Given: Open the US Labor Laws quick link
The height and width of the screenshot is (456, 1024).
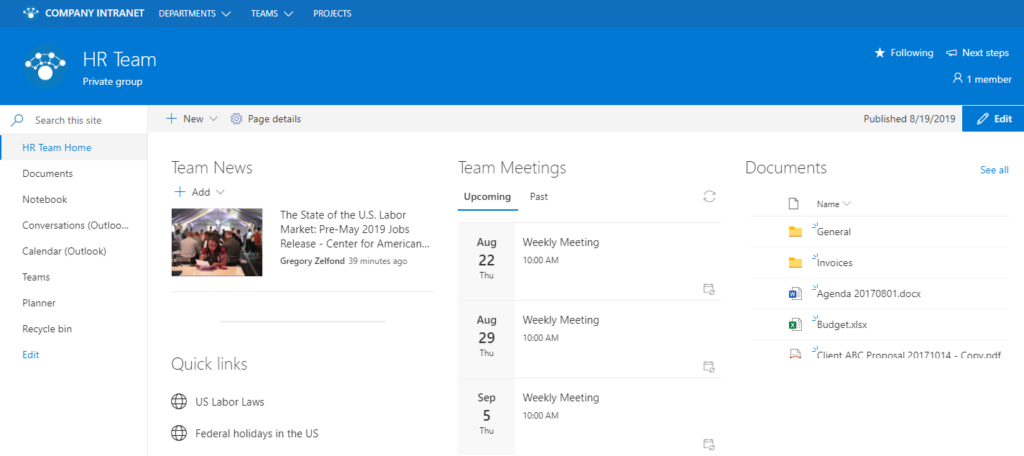Looking at the screenshot, I should [230, 402].
